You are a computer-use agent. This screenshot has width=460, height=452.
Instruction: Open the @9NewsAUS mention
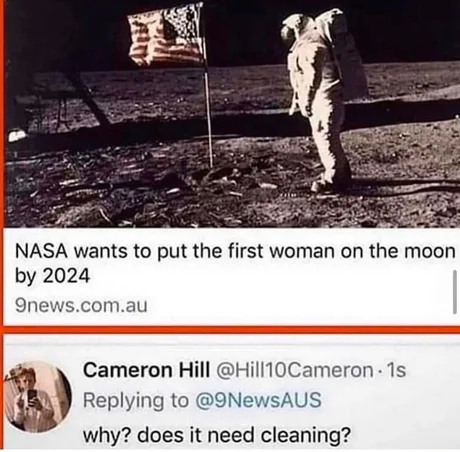pos(258,400)
